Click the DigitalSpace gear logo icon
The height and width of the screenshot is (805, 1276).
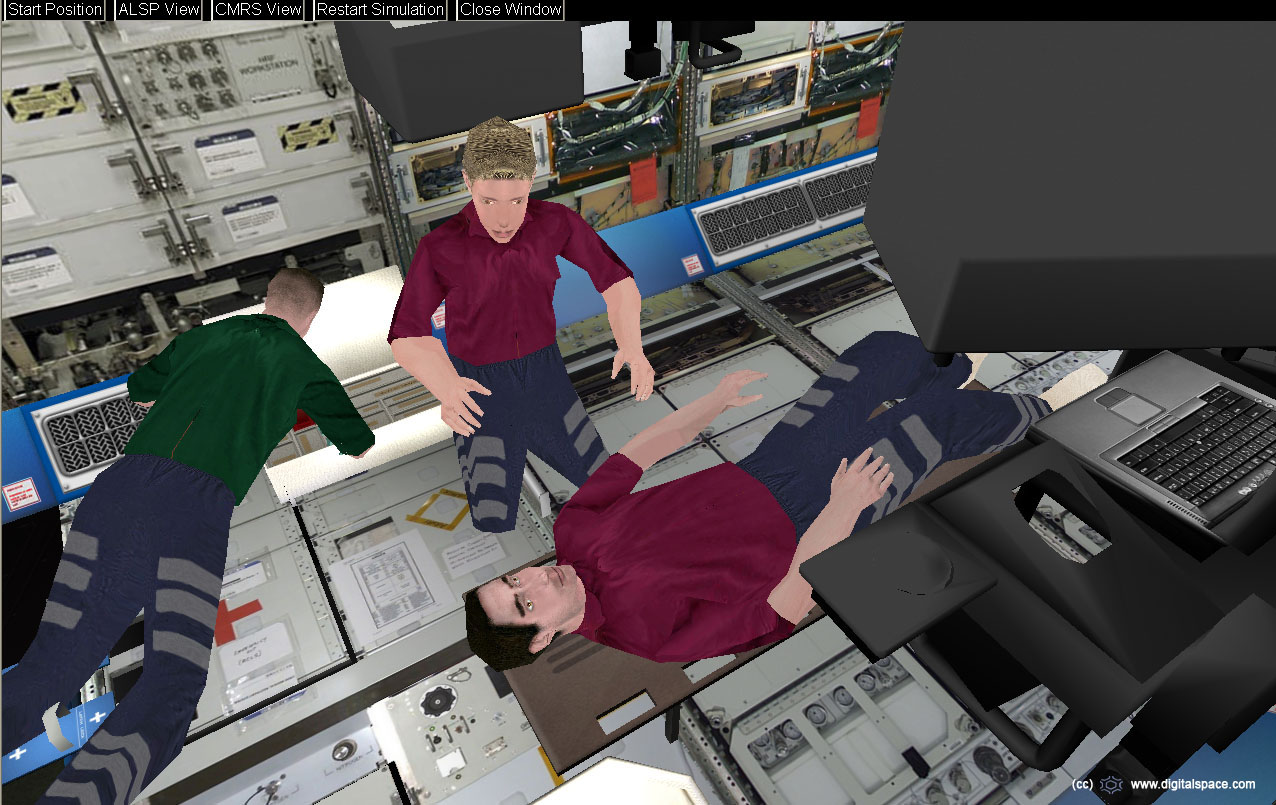[x=1110, y=785]
